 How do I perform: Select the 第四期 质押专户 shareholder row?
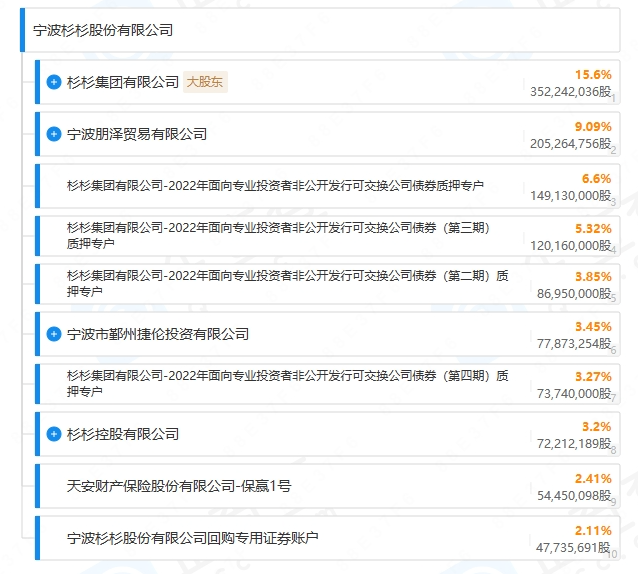pos(328,384)
